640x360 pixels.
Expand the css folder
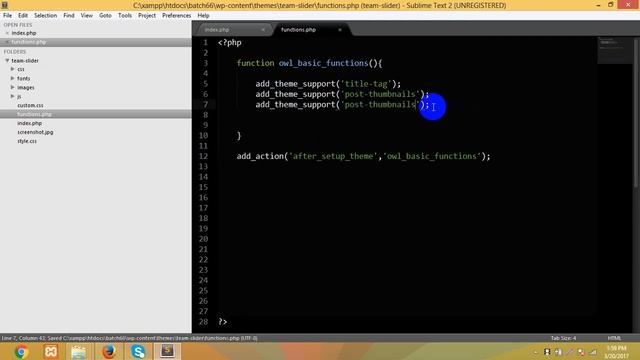click(x=13, y=69)
